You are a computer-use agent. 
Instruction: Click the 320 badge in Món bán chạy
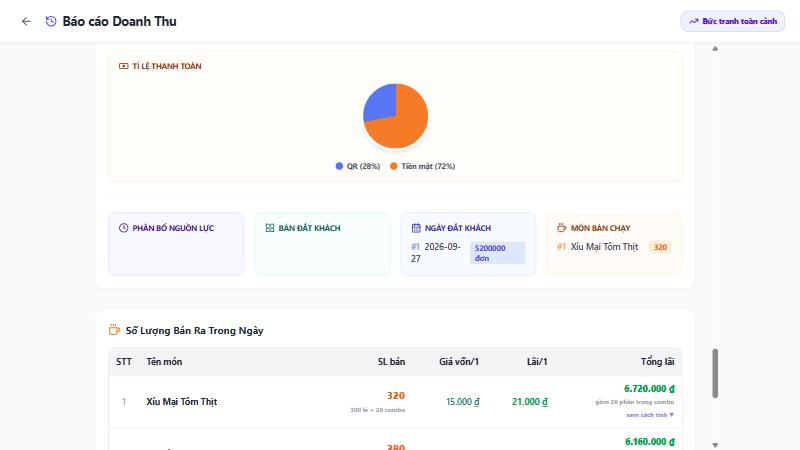coord(660,247)
